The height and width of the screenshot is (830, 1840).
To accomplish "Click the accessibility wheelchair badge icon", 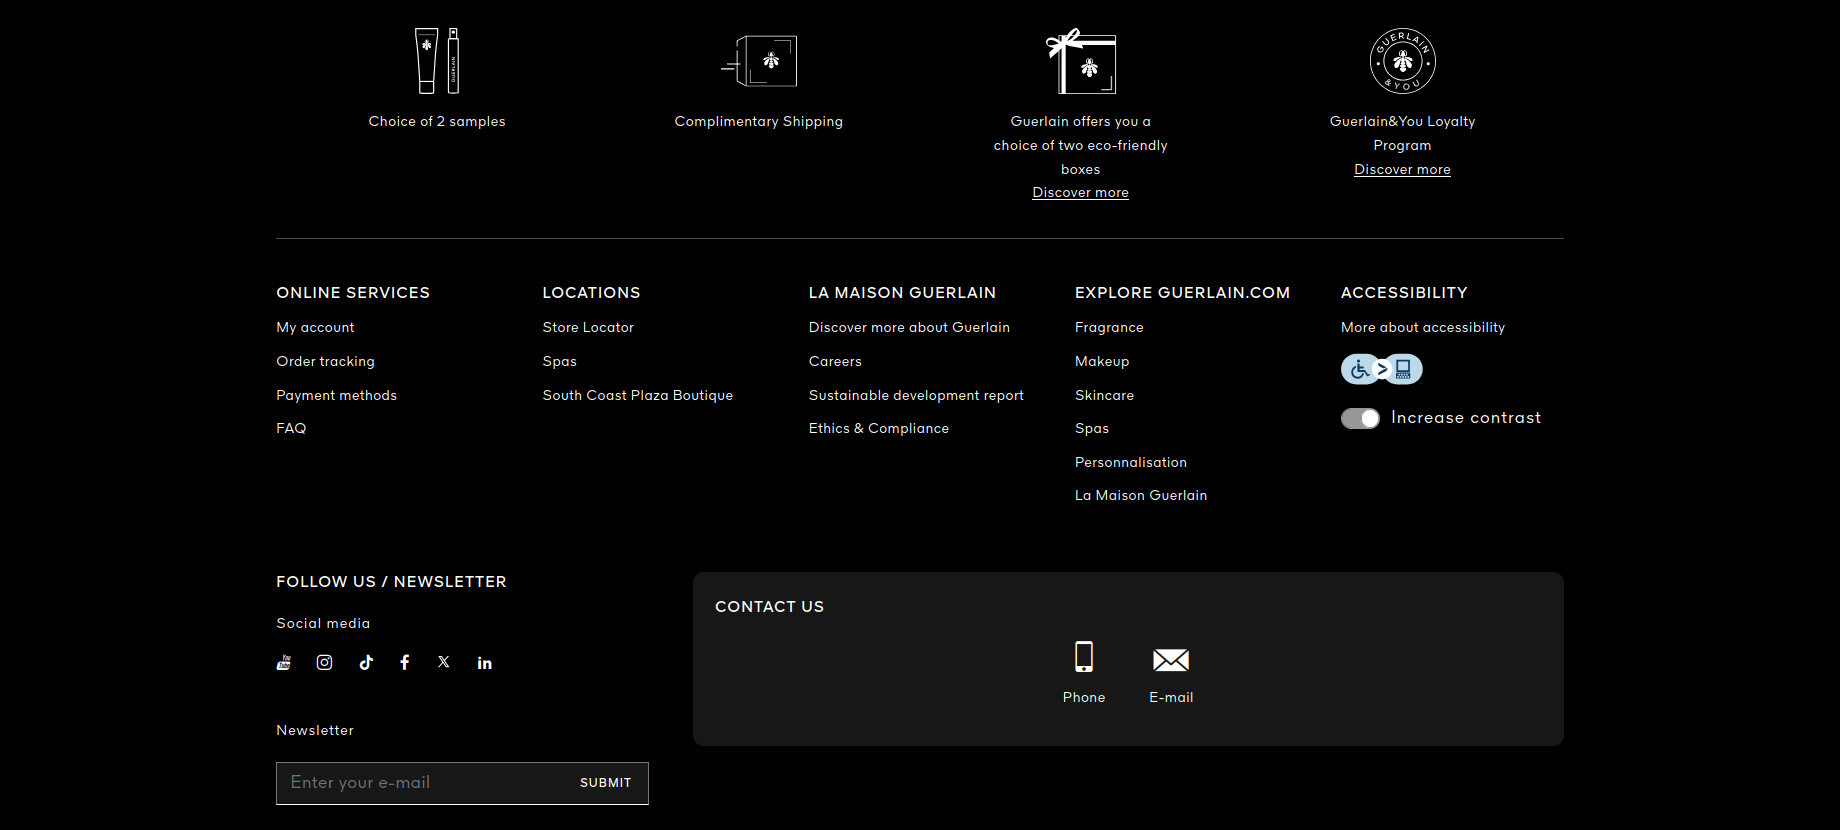I will coord(1381,369).
